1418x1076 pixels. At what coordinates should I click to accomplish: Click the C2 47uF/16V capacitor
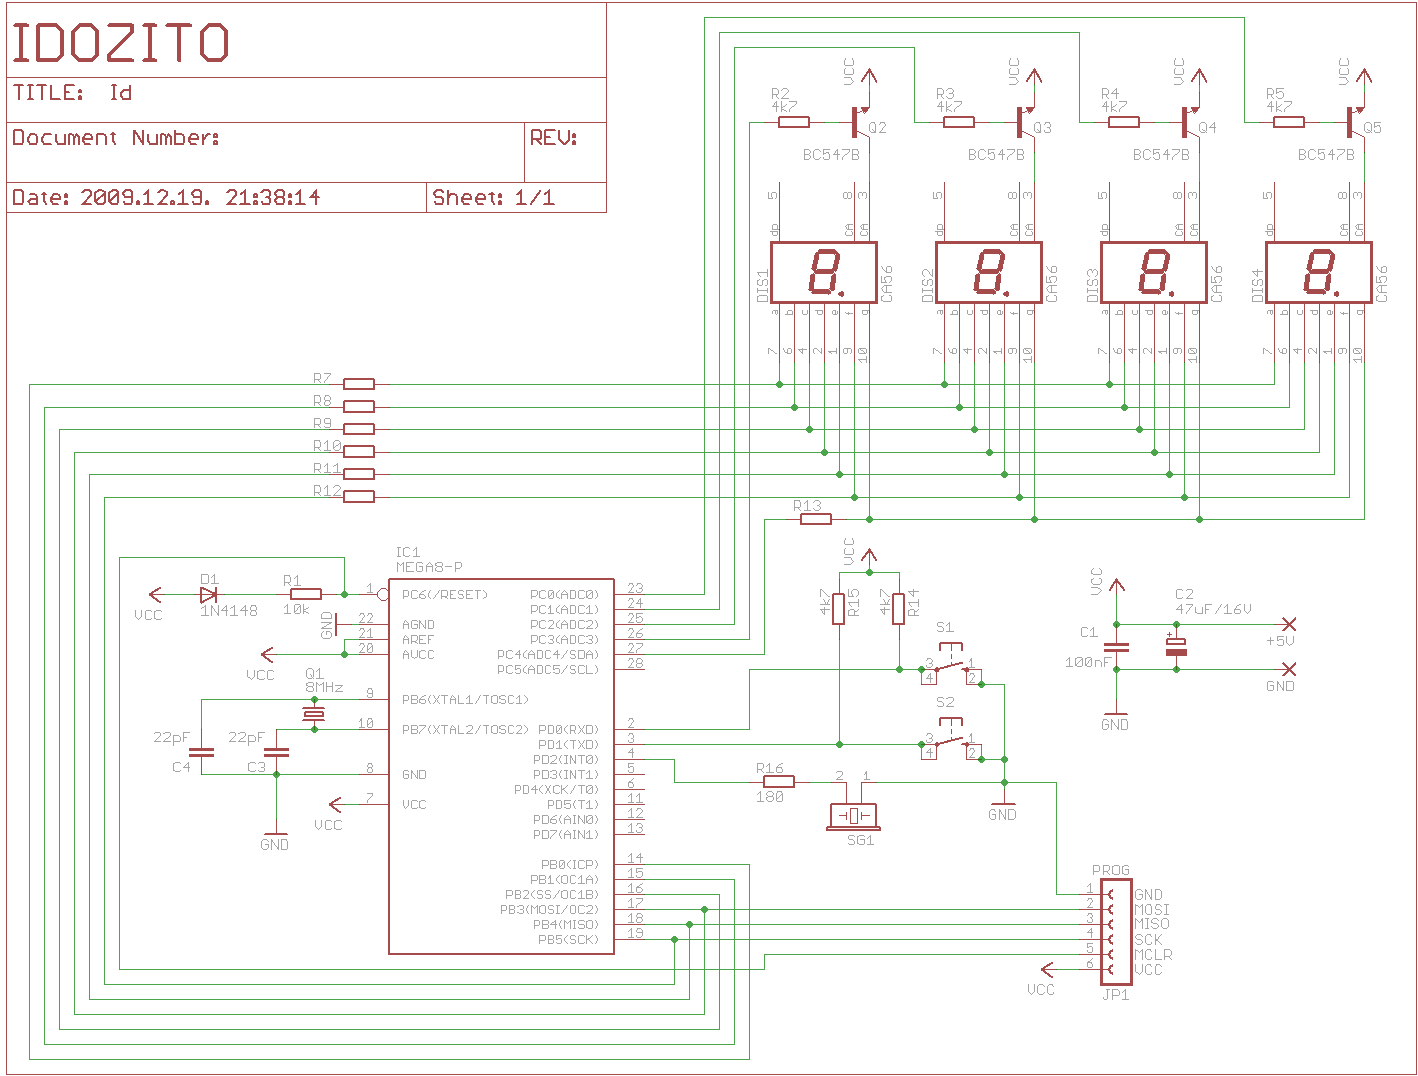1177,647
